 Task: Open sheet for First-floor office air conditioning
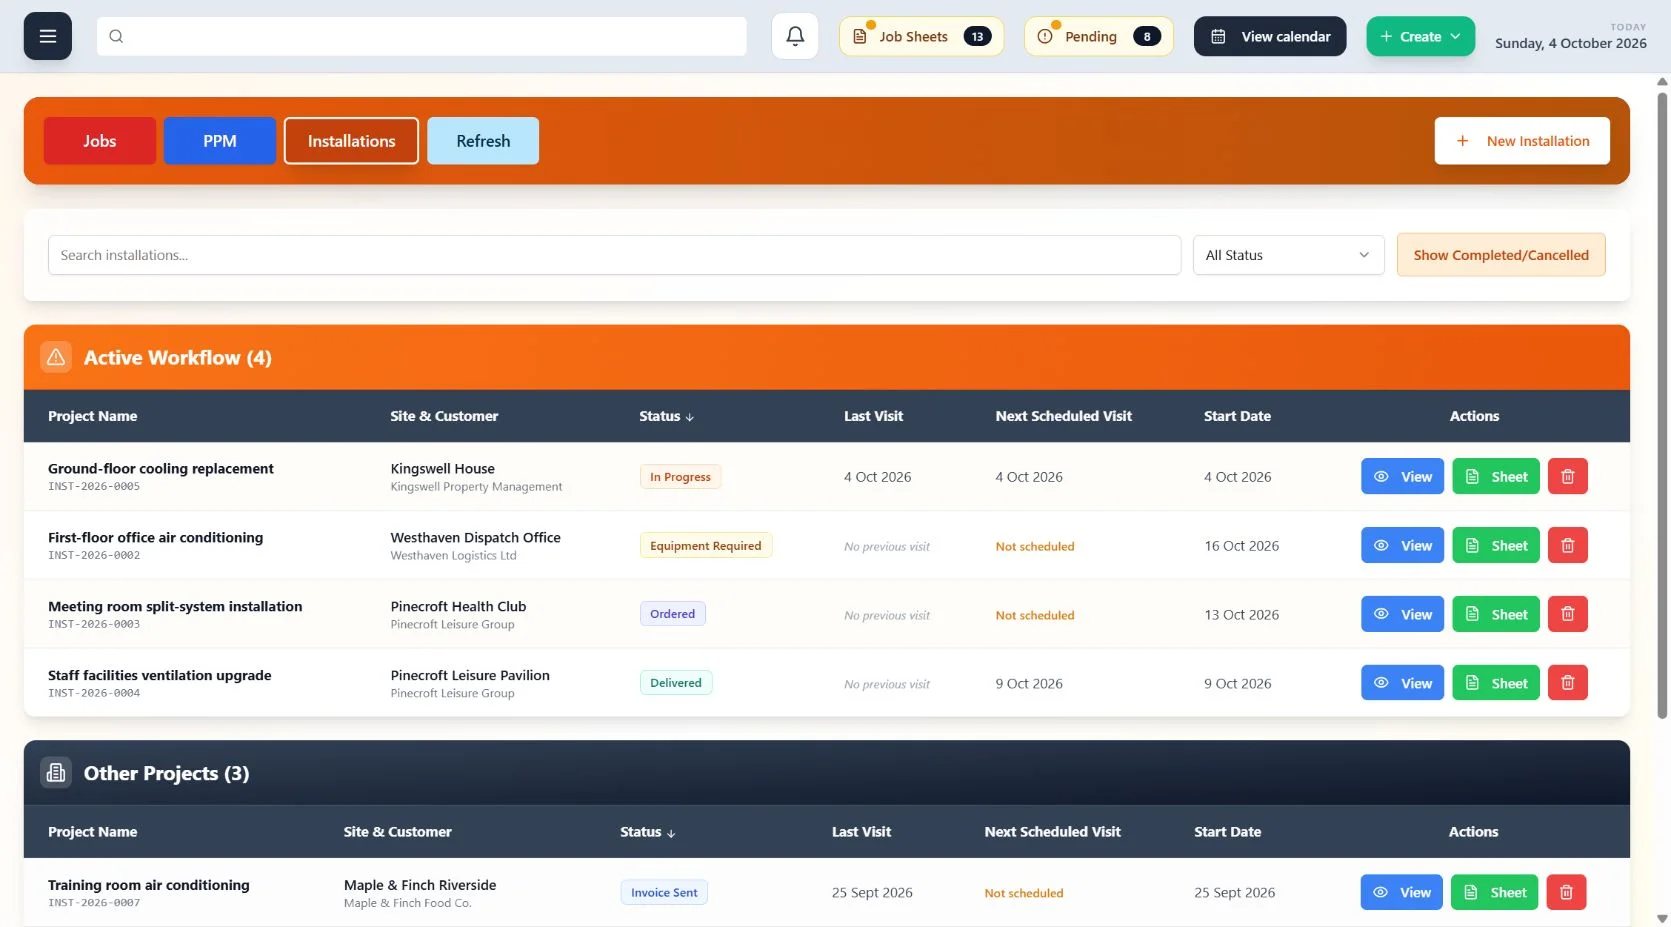(x=1496, y=546)
